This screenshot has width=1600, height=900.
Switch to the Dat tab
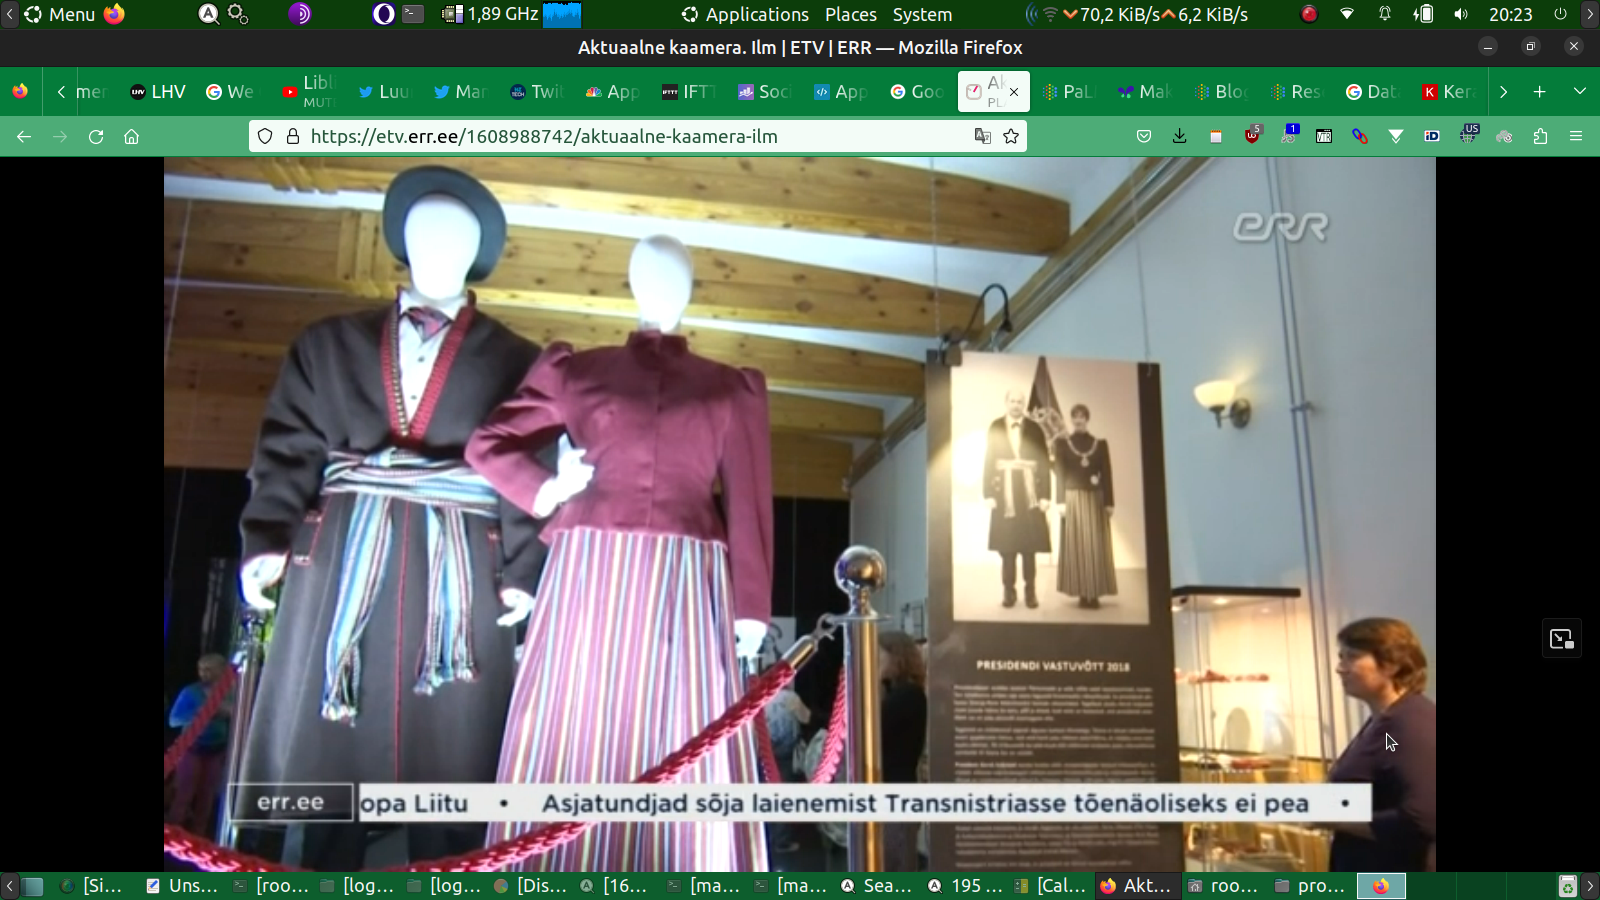(x=1374, y=92)
